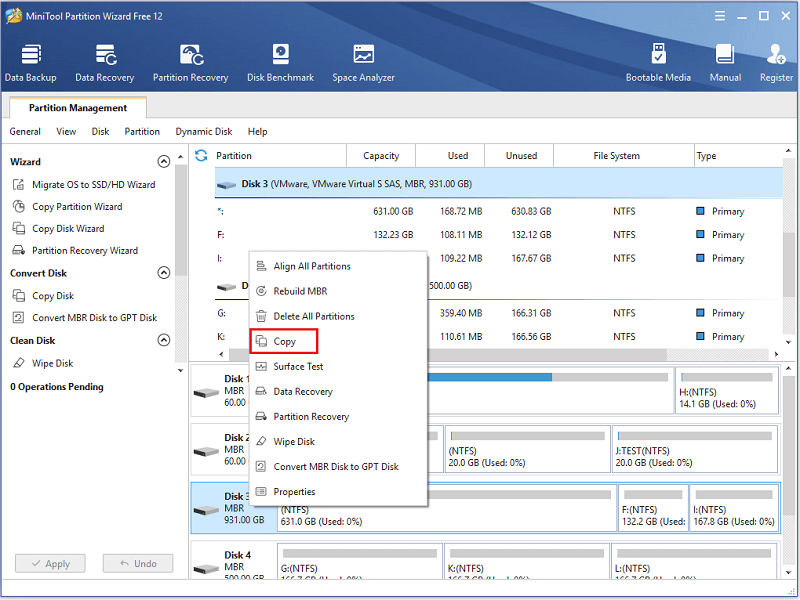The image size is (800, 600).
Task: Start Migrate OS to SSD/HD Wizard
Action: click(84, 184)
